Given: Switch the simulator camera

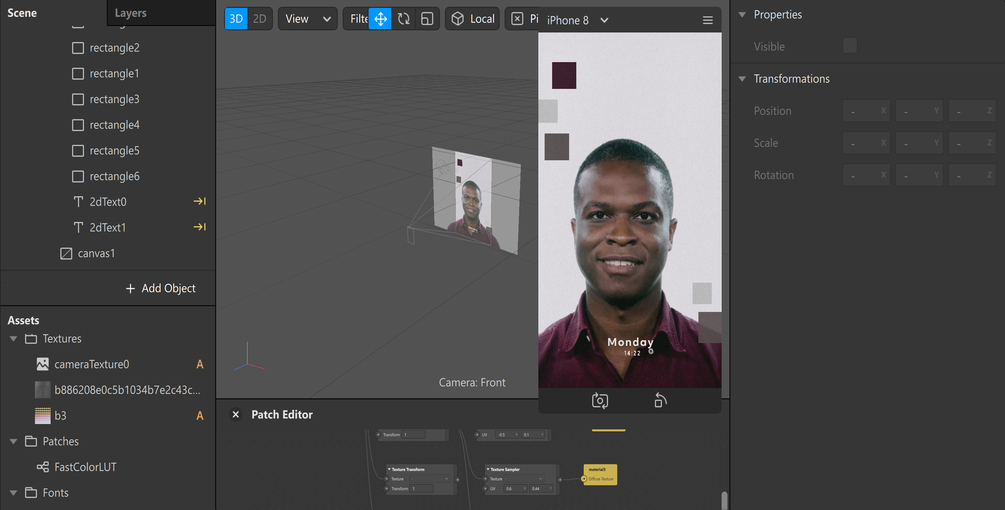Looking at the screenshot, I should click(x=600, y=401).
